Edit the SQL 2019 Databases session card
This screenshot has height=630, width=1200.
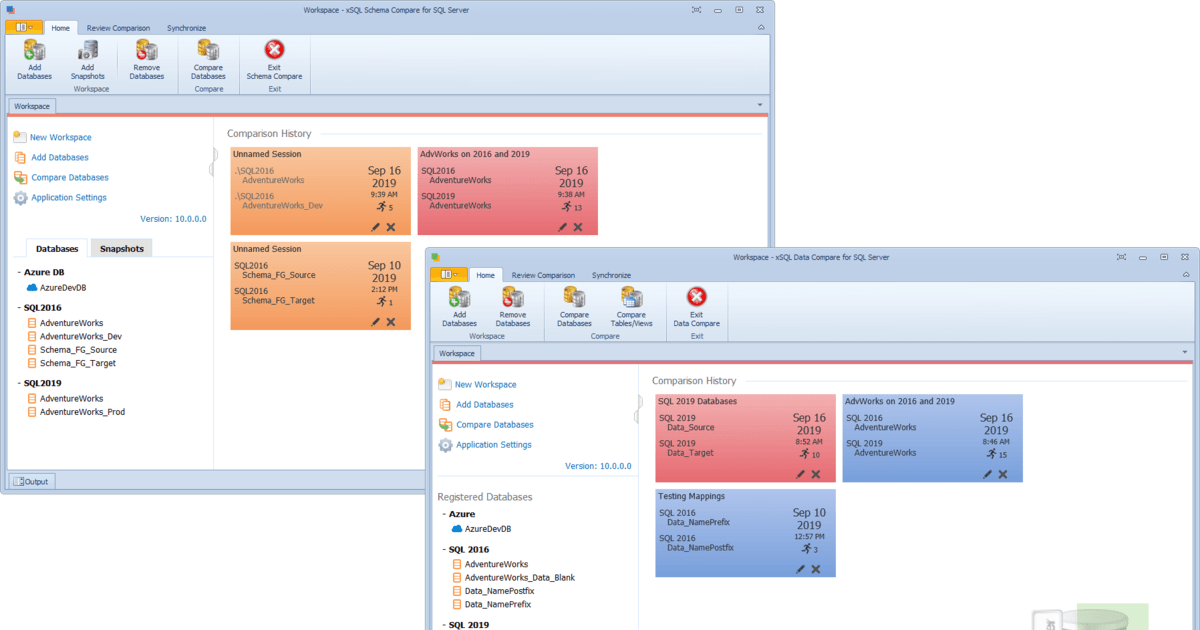pyautogui.click(x=801, y=474)
